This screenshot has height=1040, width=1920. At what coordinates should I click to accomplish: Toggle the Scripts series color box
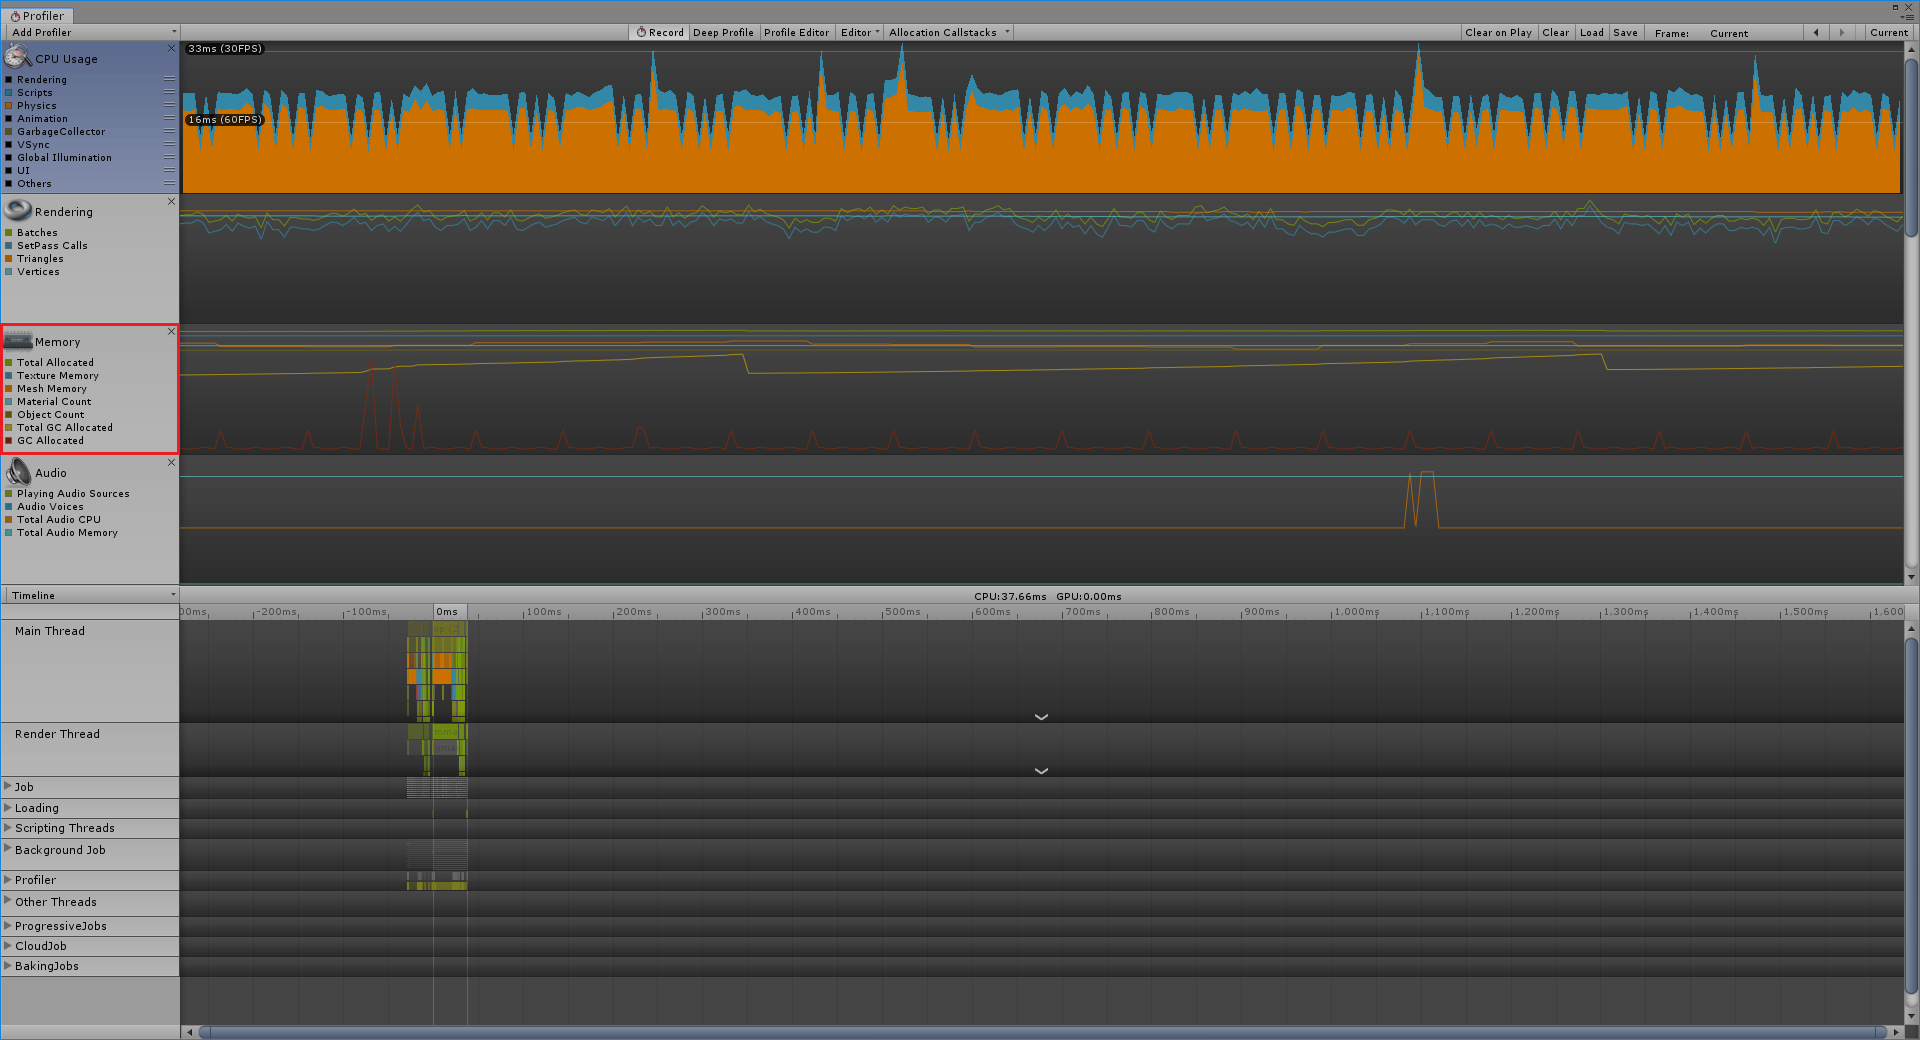coord(9,93)
